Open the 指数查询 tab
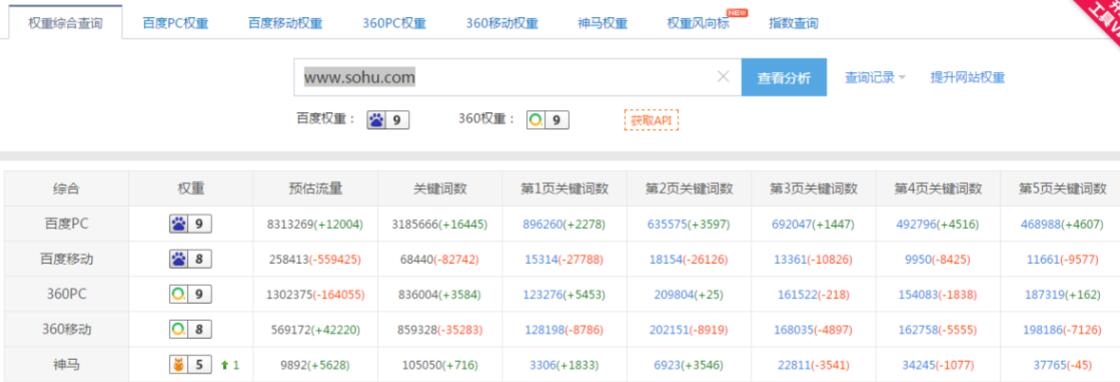The width and height of the screenshot is (1120, 382). 794,23
